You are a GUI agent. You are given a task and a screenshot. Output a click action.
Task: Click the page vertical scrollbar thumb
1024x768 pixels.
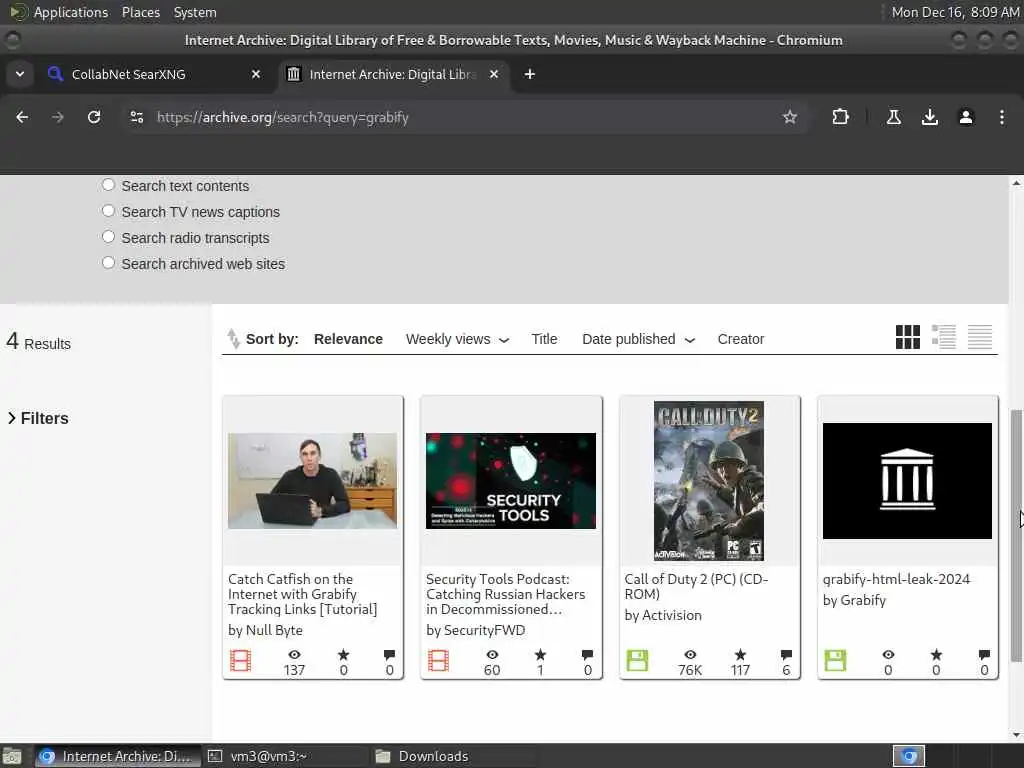coord(1016,536)
